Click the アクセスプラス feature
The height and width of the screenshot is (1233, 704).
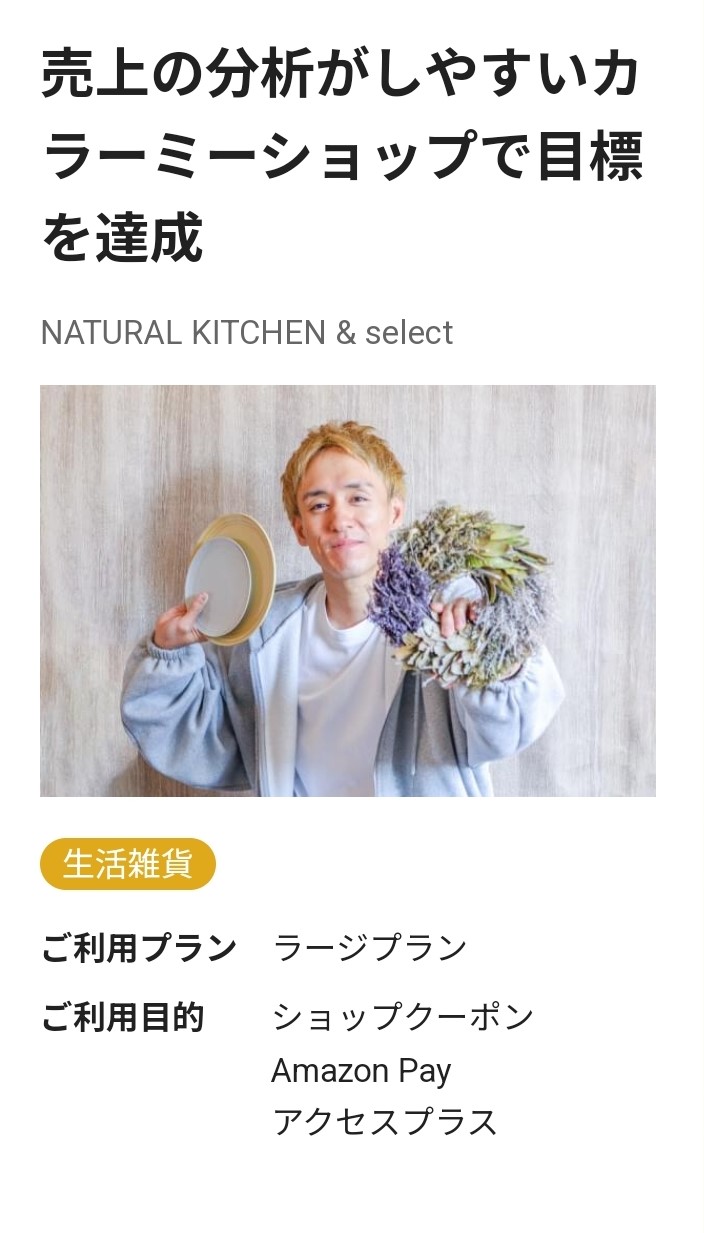coord(385,1122)
